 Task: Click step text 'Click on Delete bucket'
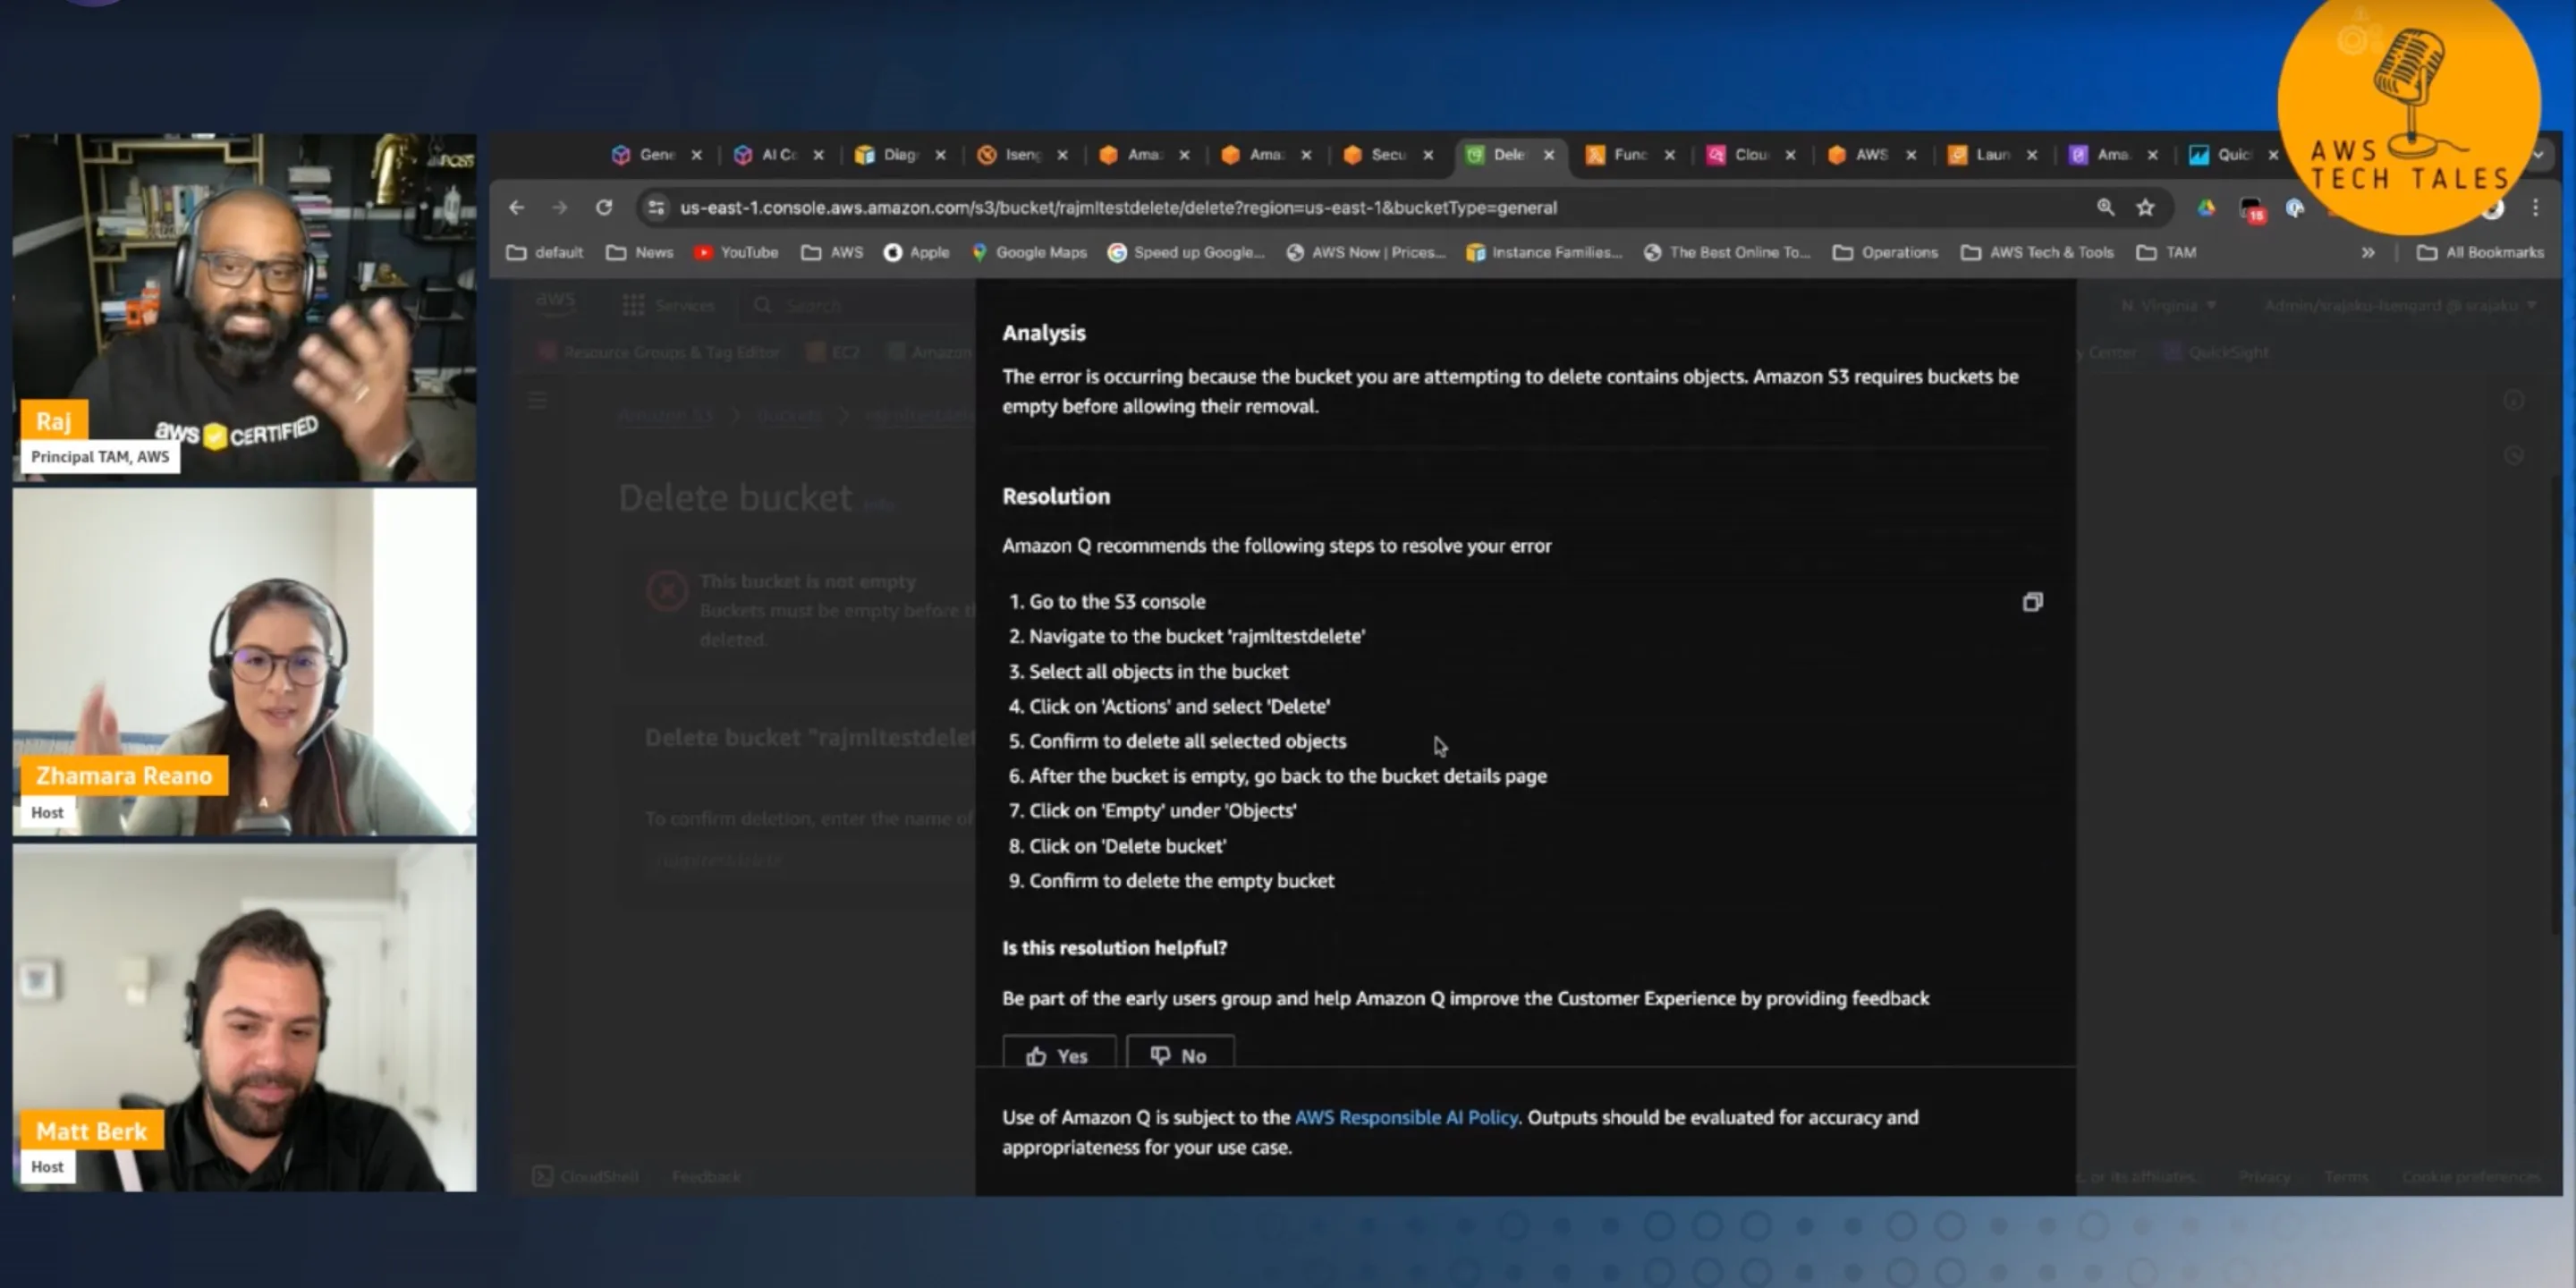point(1128,845)
